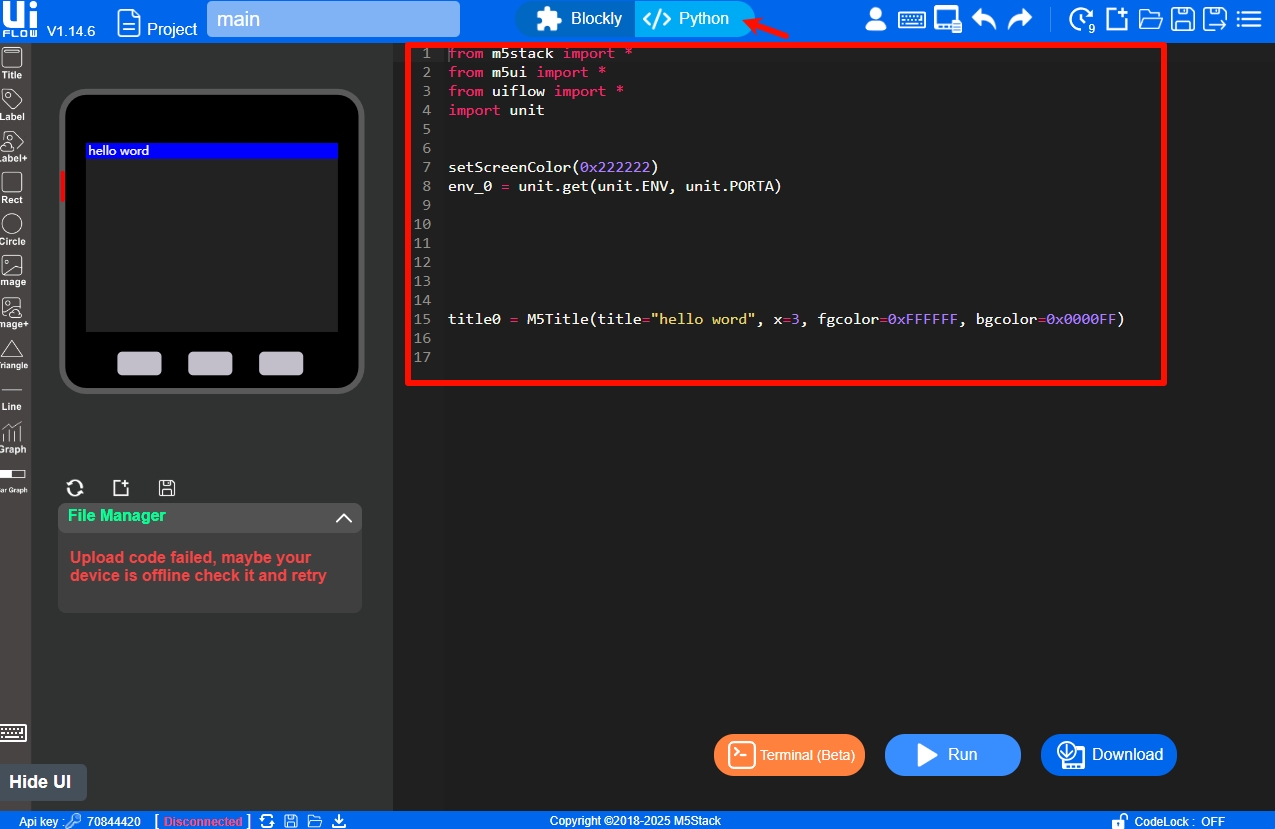Select the Graph element
Screen dimensions: 1275x829
12,438
